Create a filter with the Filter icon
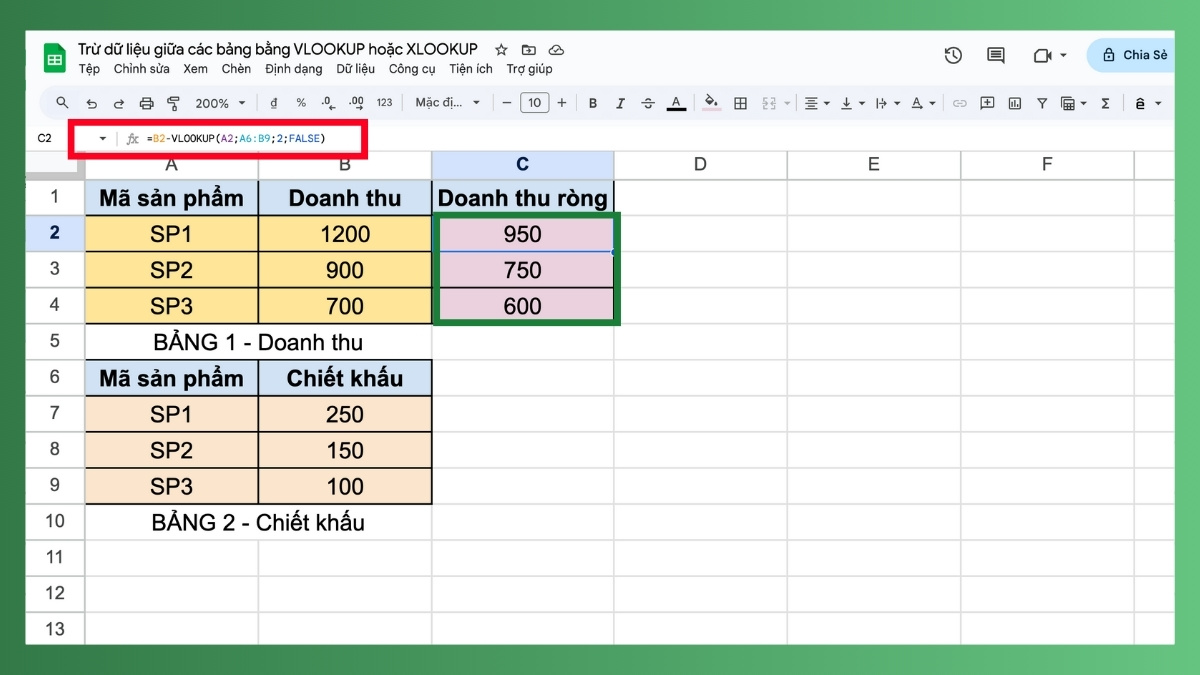Screen dimensions: 1200x675 coord(1043,103)
